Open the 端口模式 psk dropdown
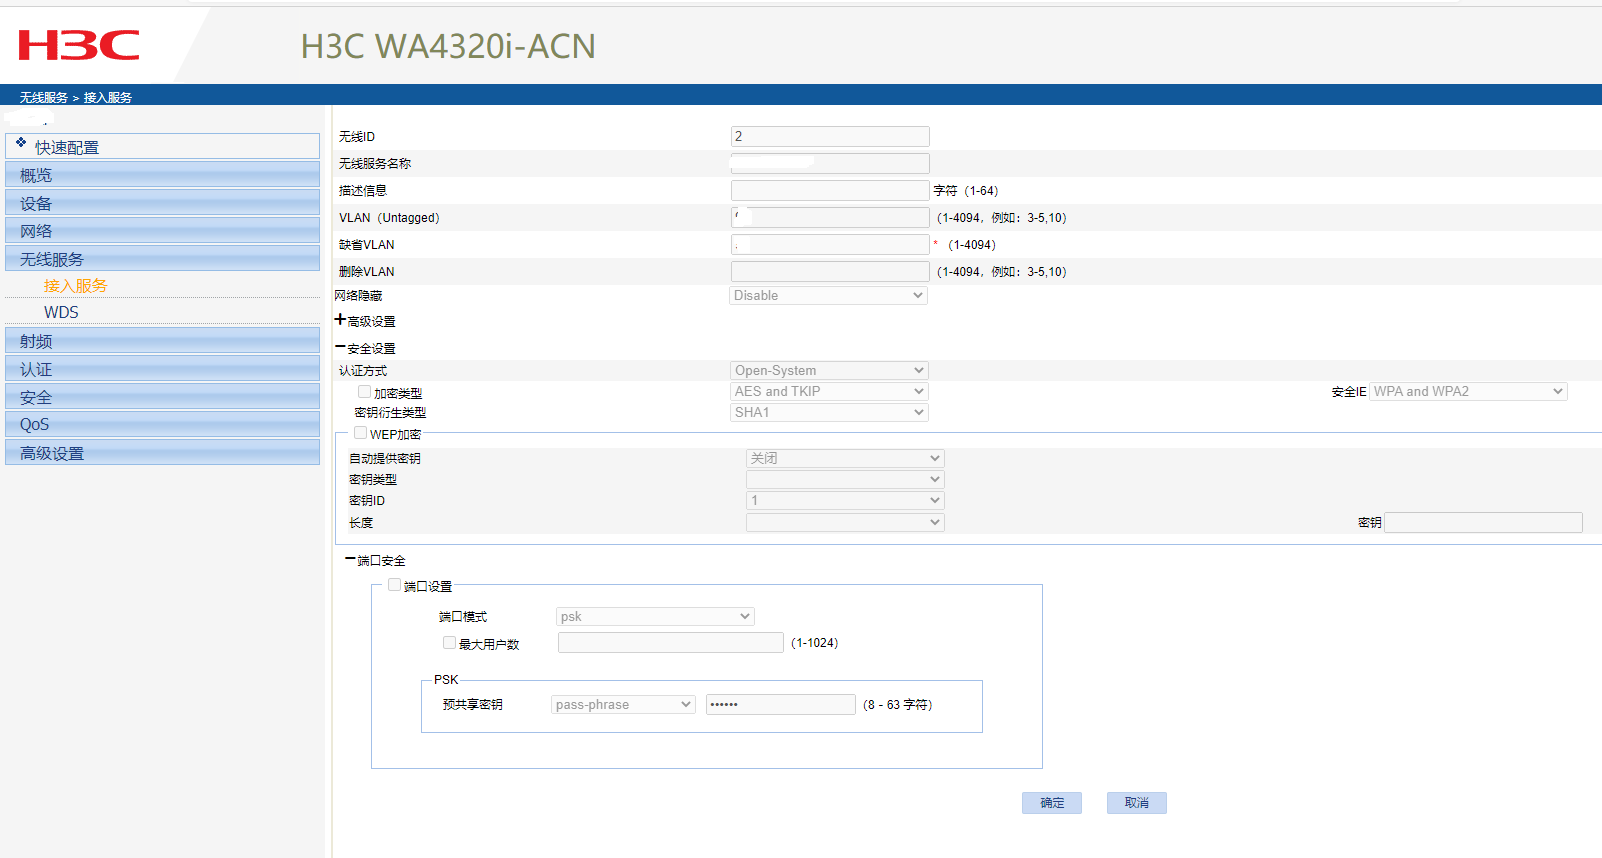This screenshot has width=1602, height=858. click(x=655, y=616)
